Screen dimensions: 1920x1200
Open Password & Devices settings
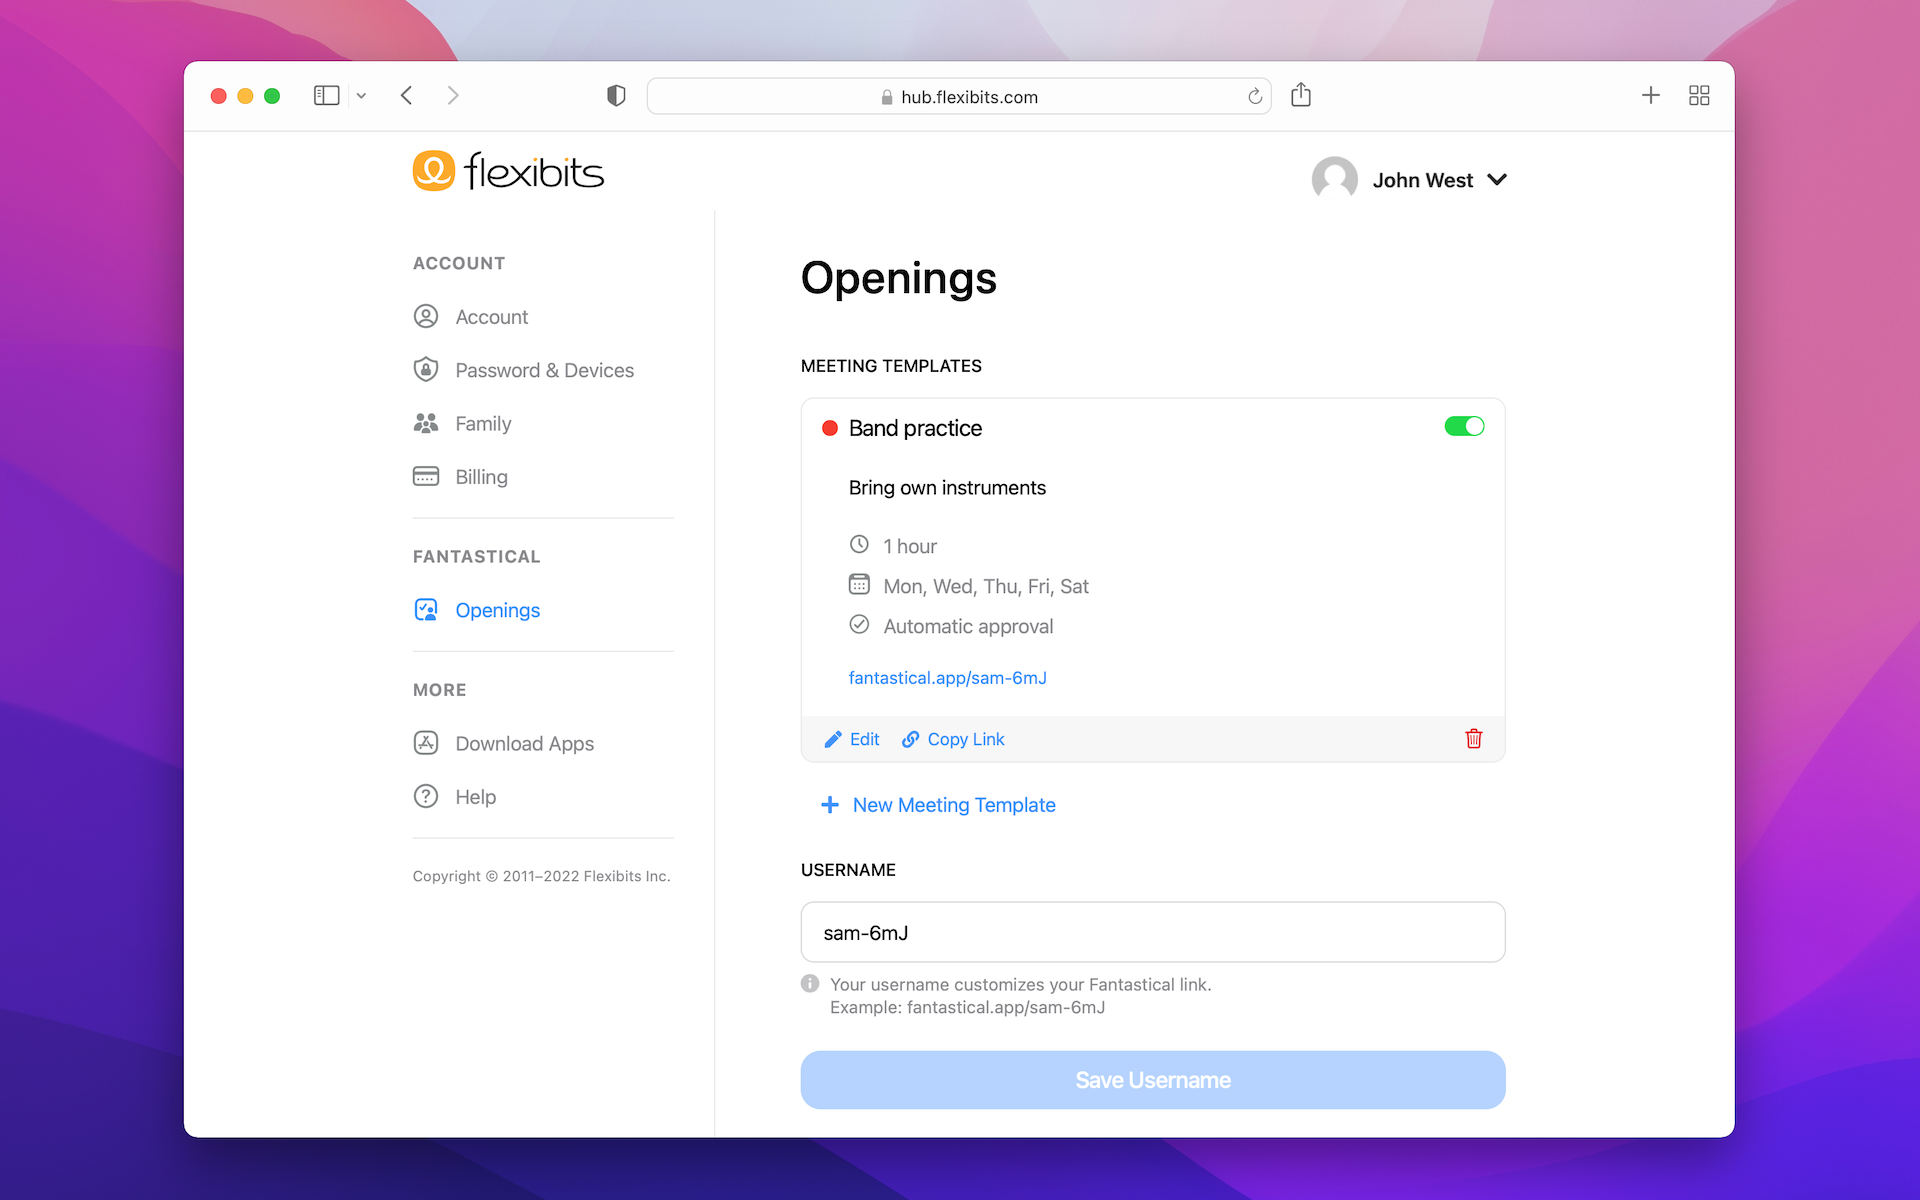[523, 370]
